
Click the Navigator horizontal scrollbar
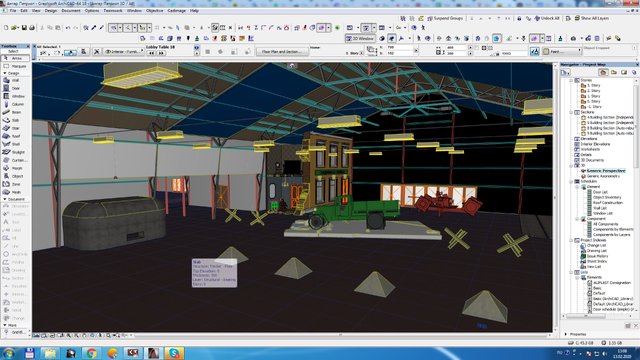[585, 316]
